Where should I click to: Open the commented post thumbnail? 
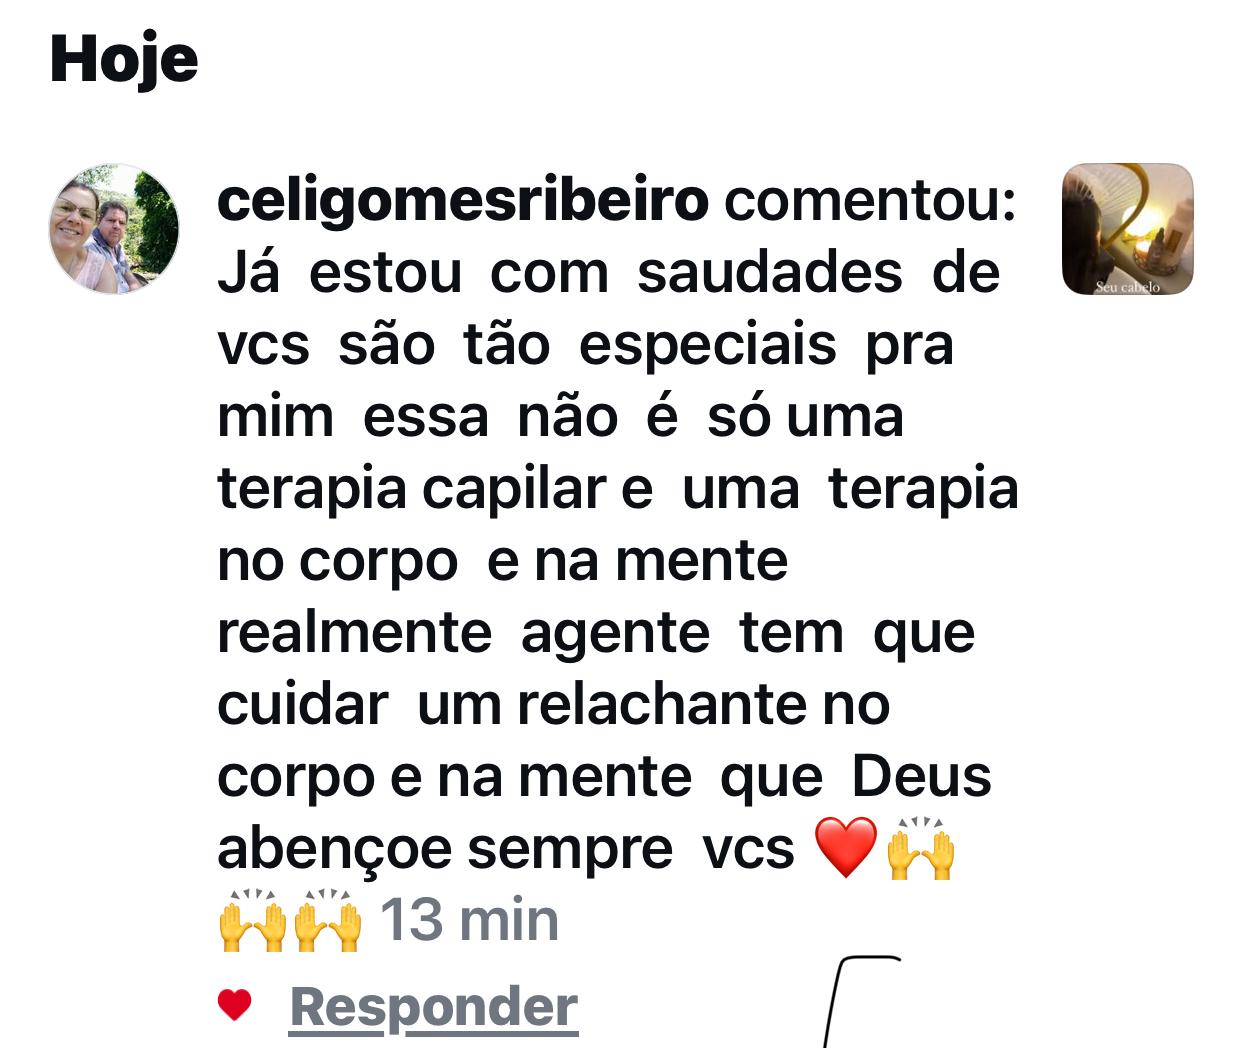tap(1127, 229)
